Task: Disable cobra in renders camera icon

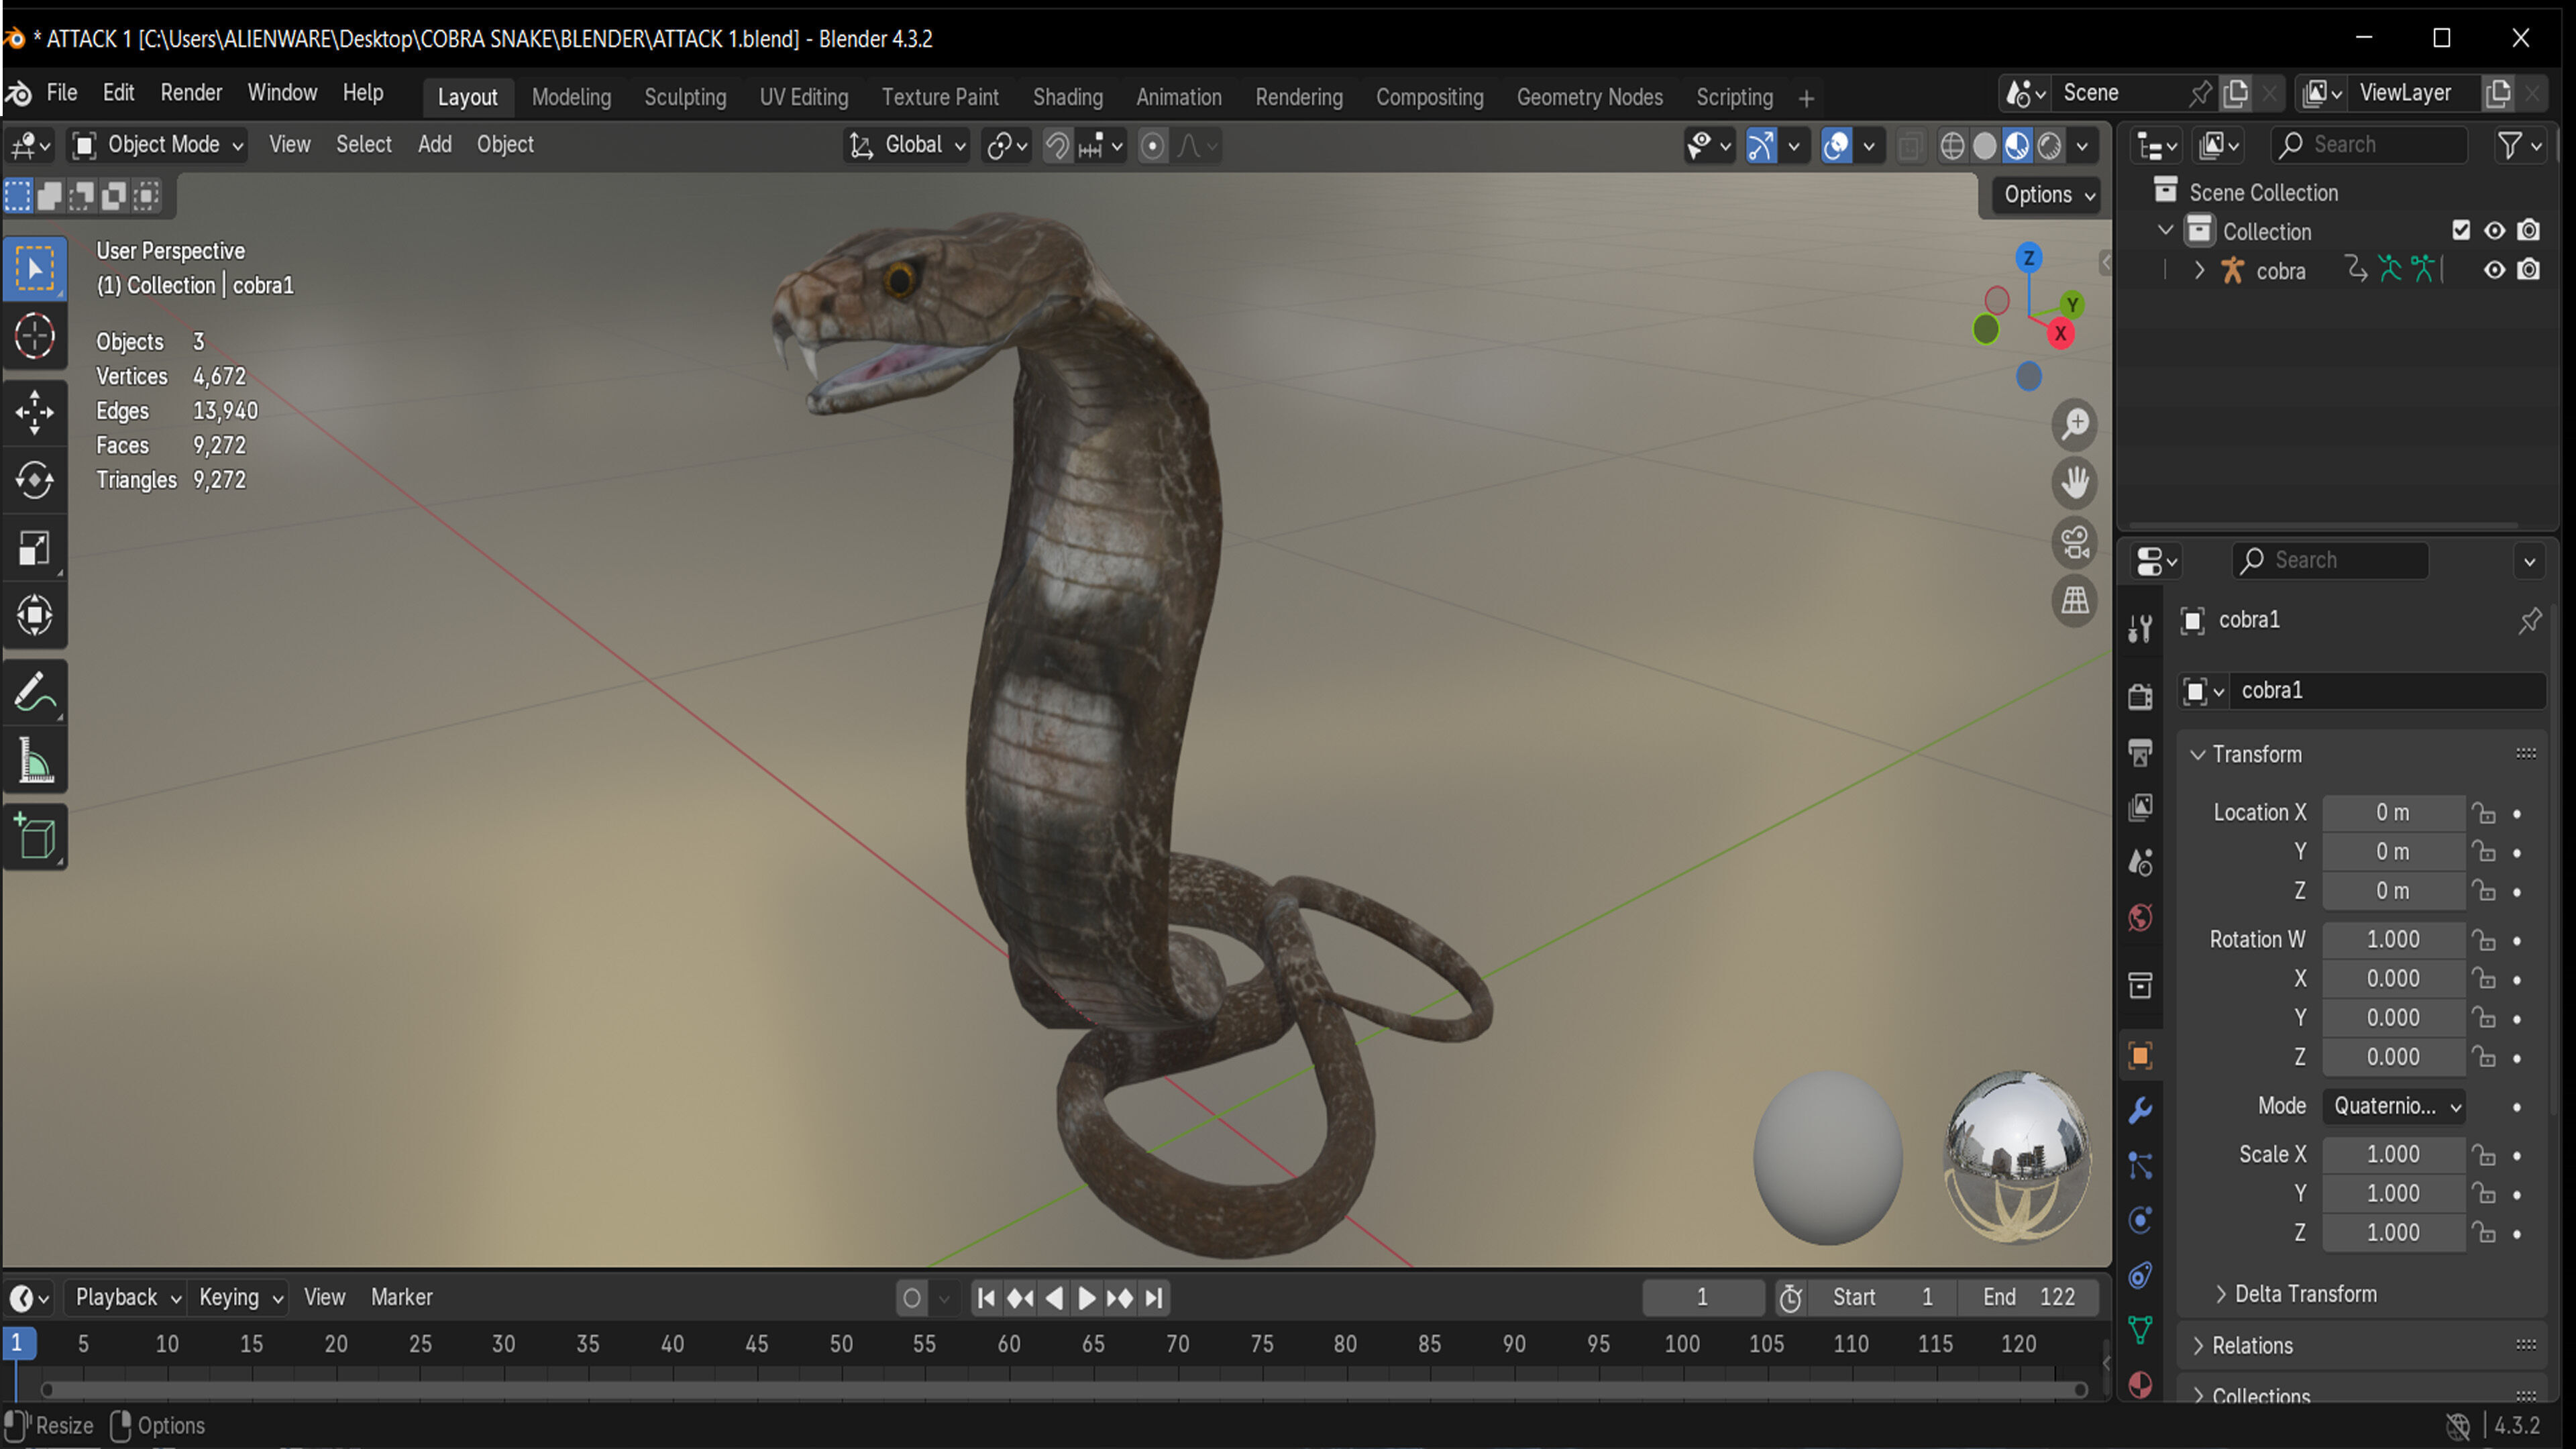Action: 2528,270
